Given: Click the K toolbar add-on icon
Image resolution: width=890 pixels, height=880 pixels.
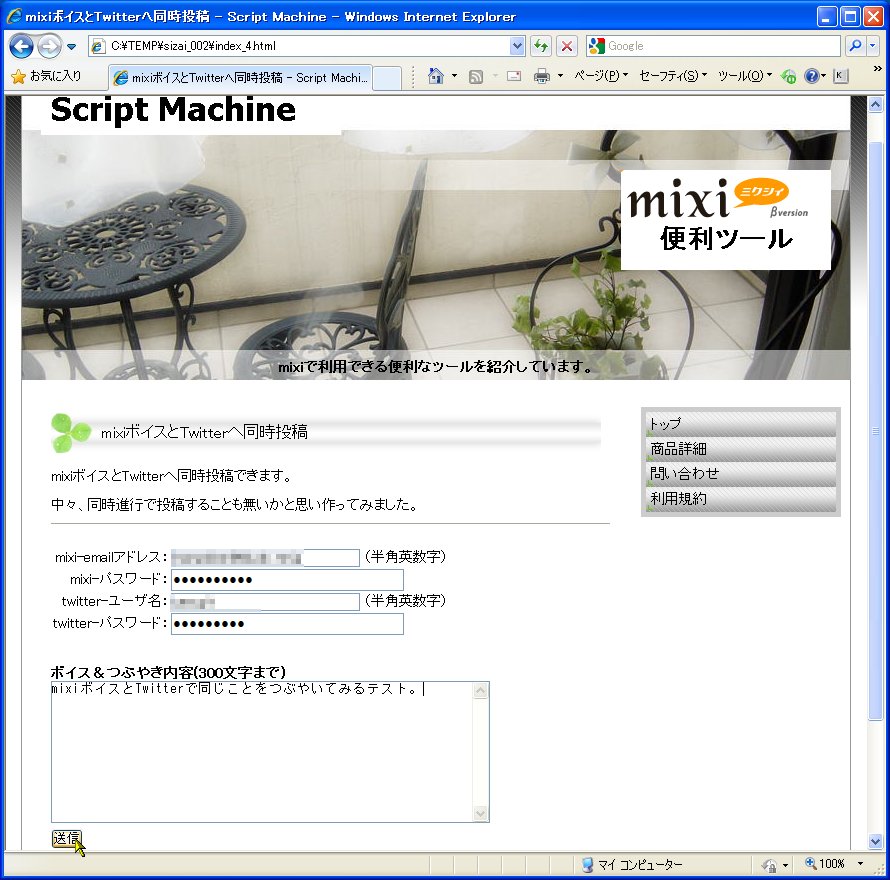Looking at the screenshot, I should coord(840,76).
